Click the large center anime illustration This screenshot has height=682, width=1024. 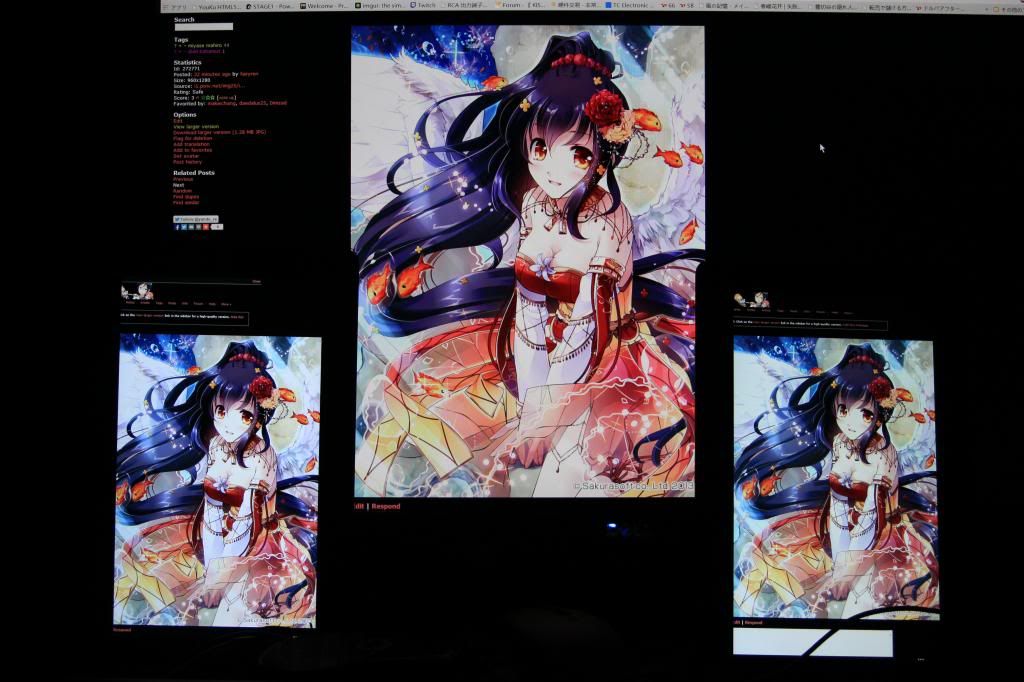(528, 261)
